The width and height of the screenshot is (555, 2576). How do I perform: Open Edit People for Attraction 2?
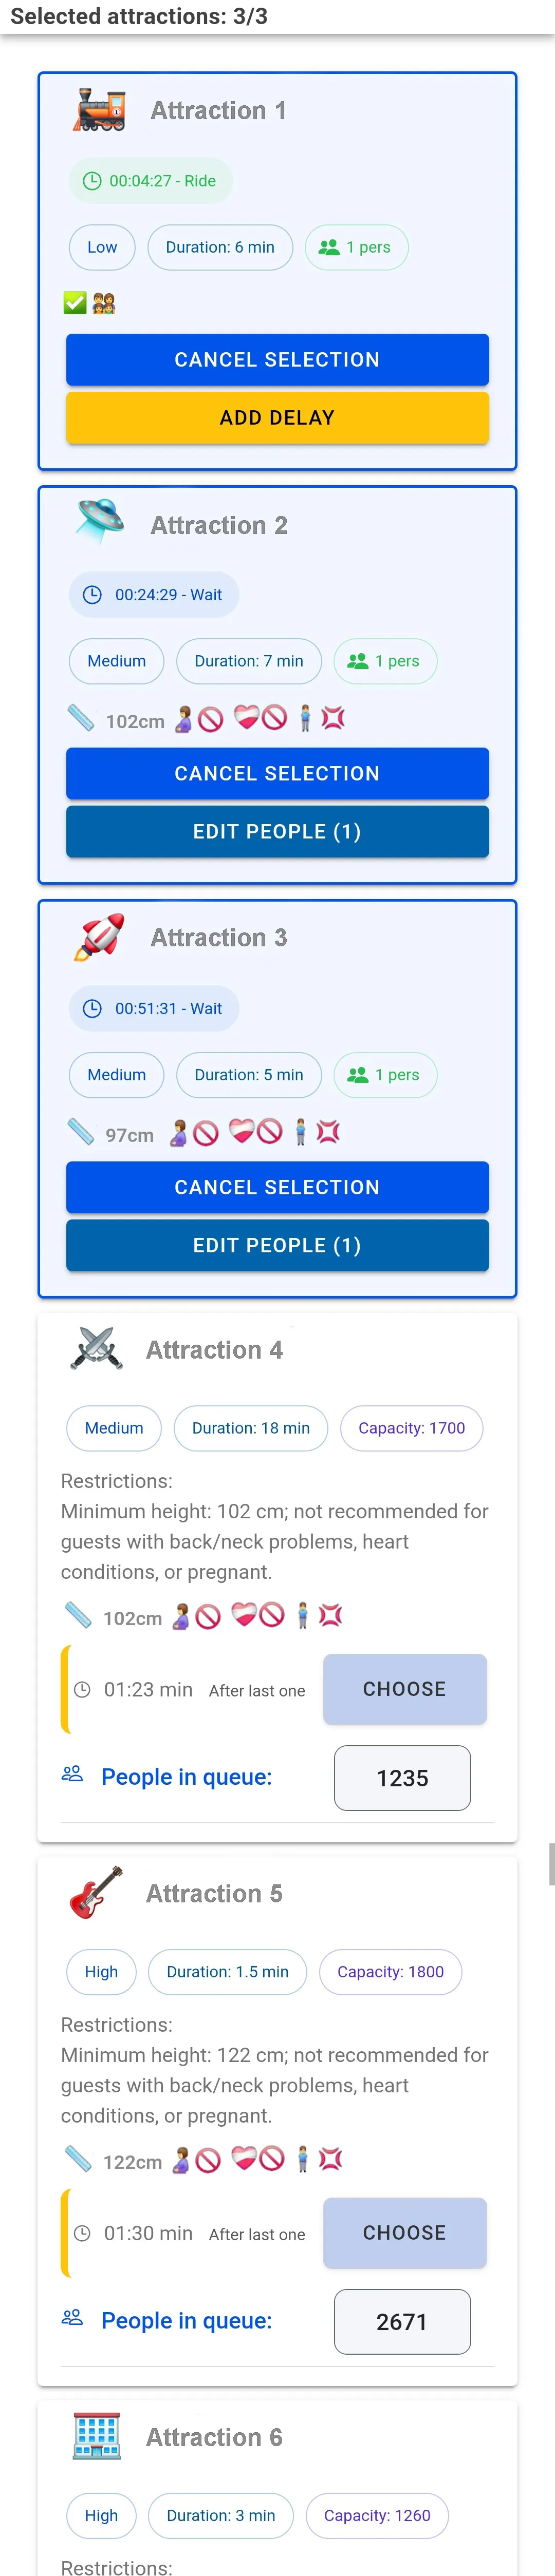pyautogui.click(x=277, y=831)
